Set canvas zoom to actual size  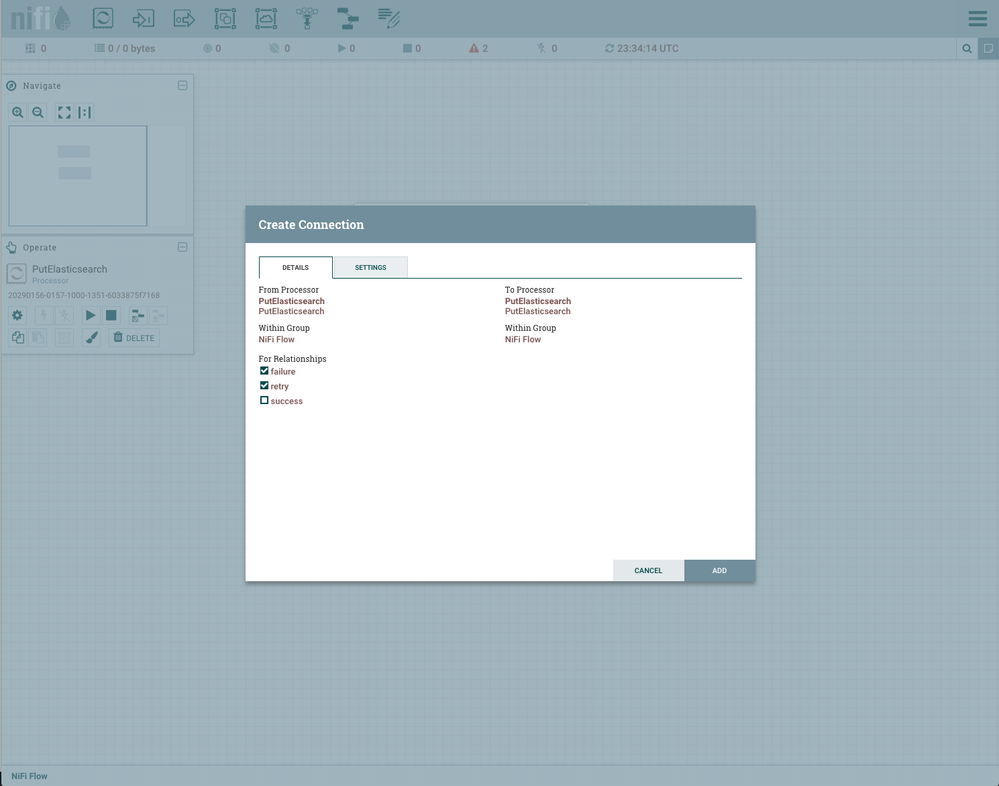pyautogui.click(x=85, y=113)
